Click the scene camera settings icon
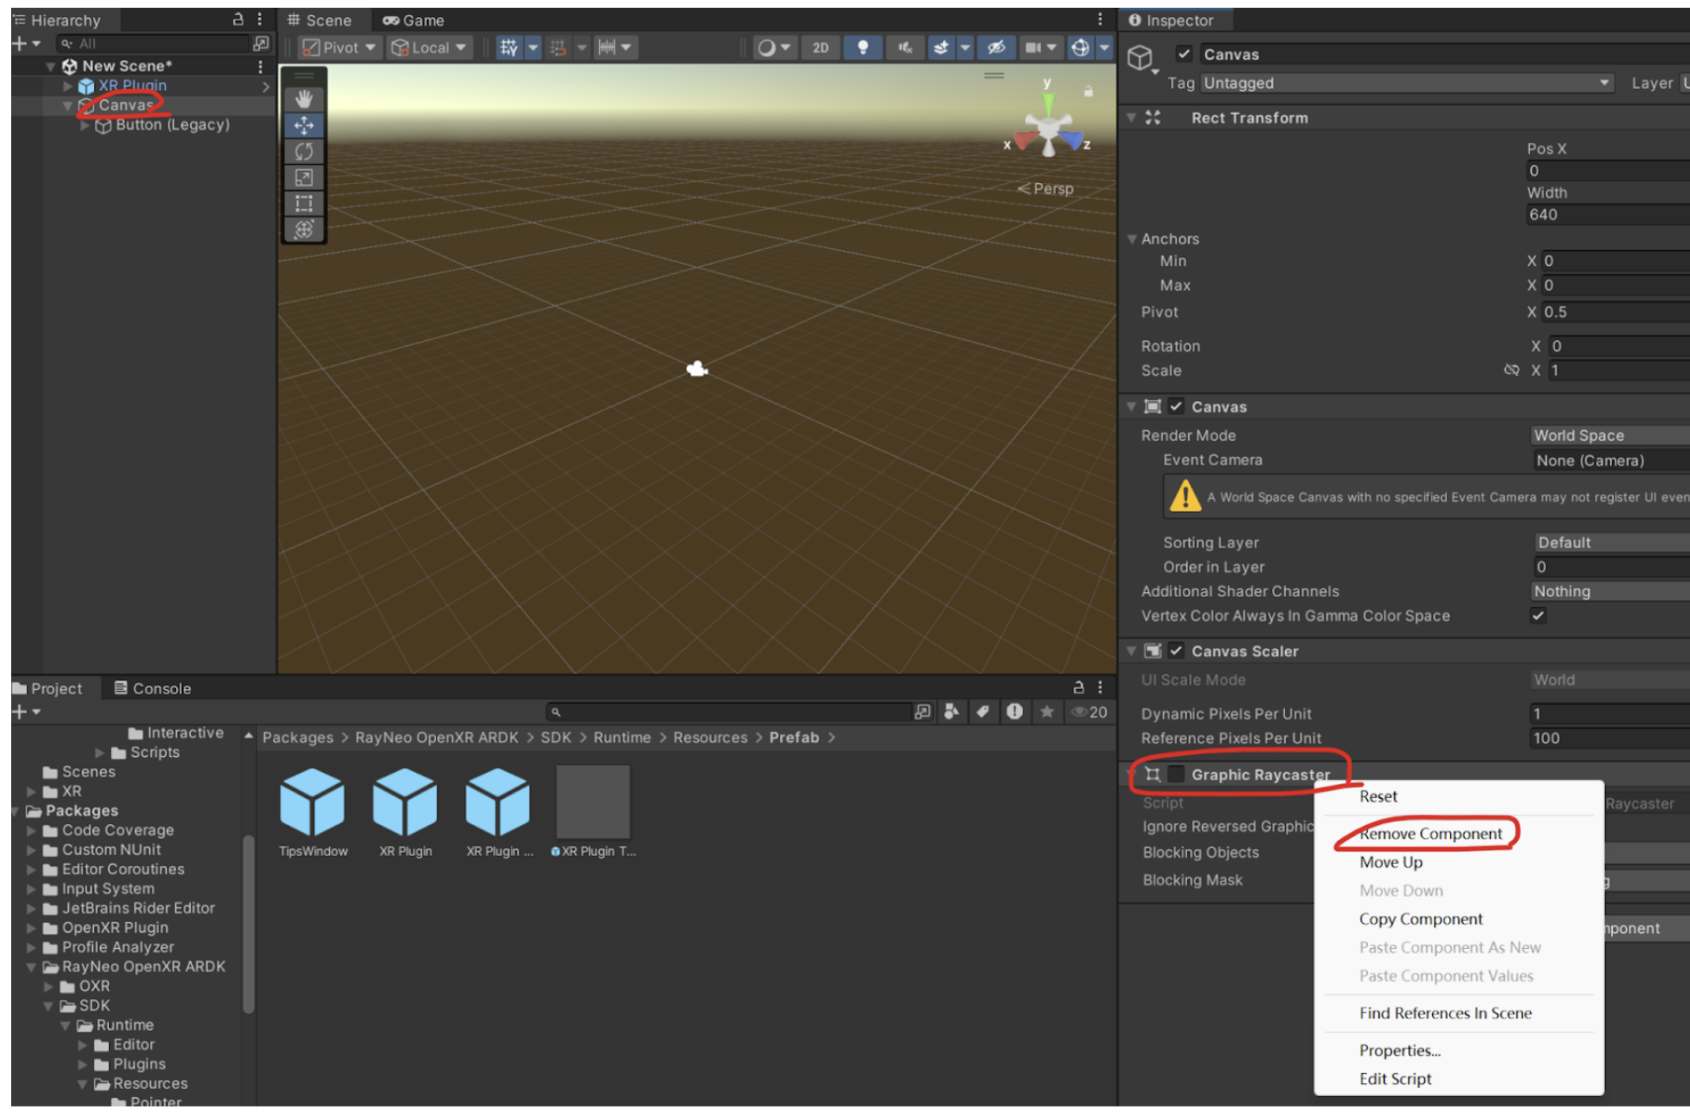 1033,47
